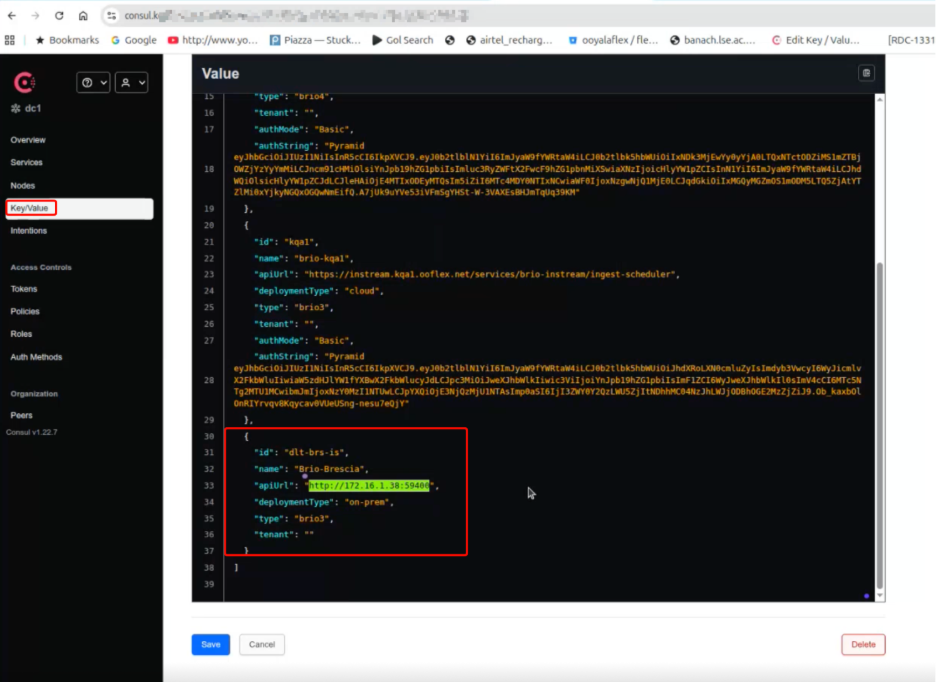
Task: Click the Cancel button
Action: (262, 644)
